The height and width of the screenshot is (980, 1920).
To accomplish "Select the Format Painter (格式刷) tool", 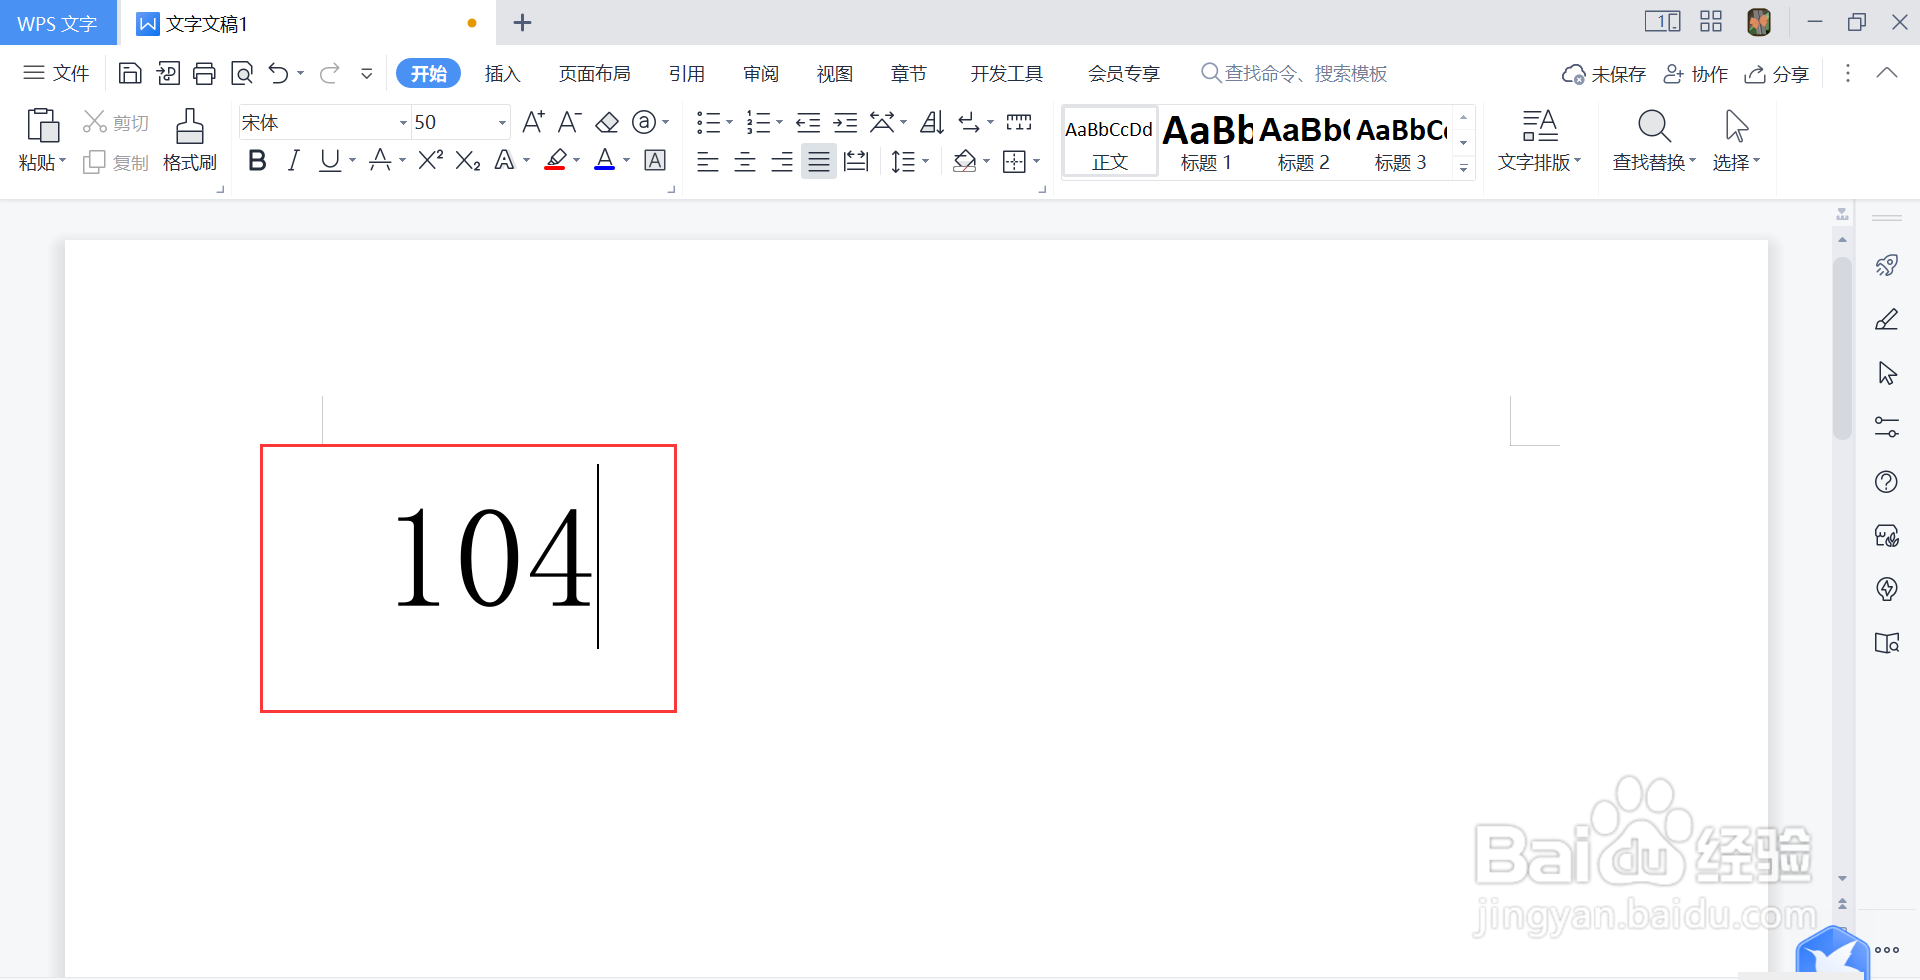I will tap(190, 139).
